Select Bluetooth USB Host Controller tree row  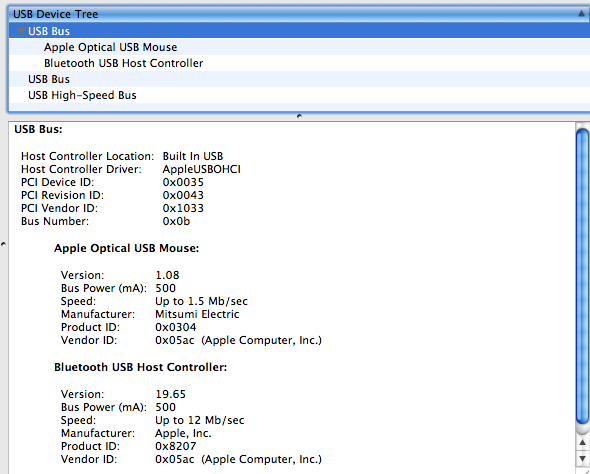[299, 63]
